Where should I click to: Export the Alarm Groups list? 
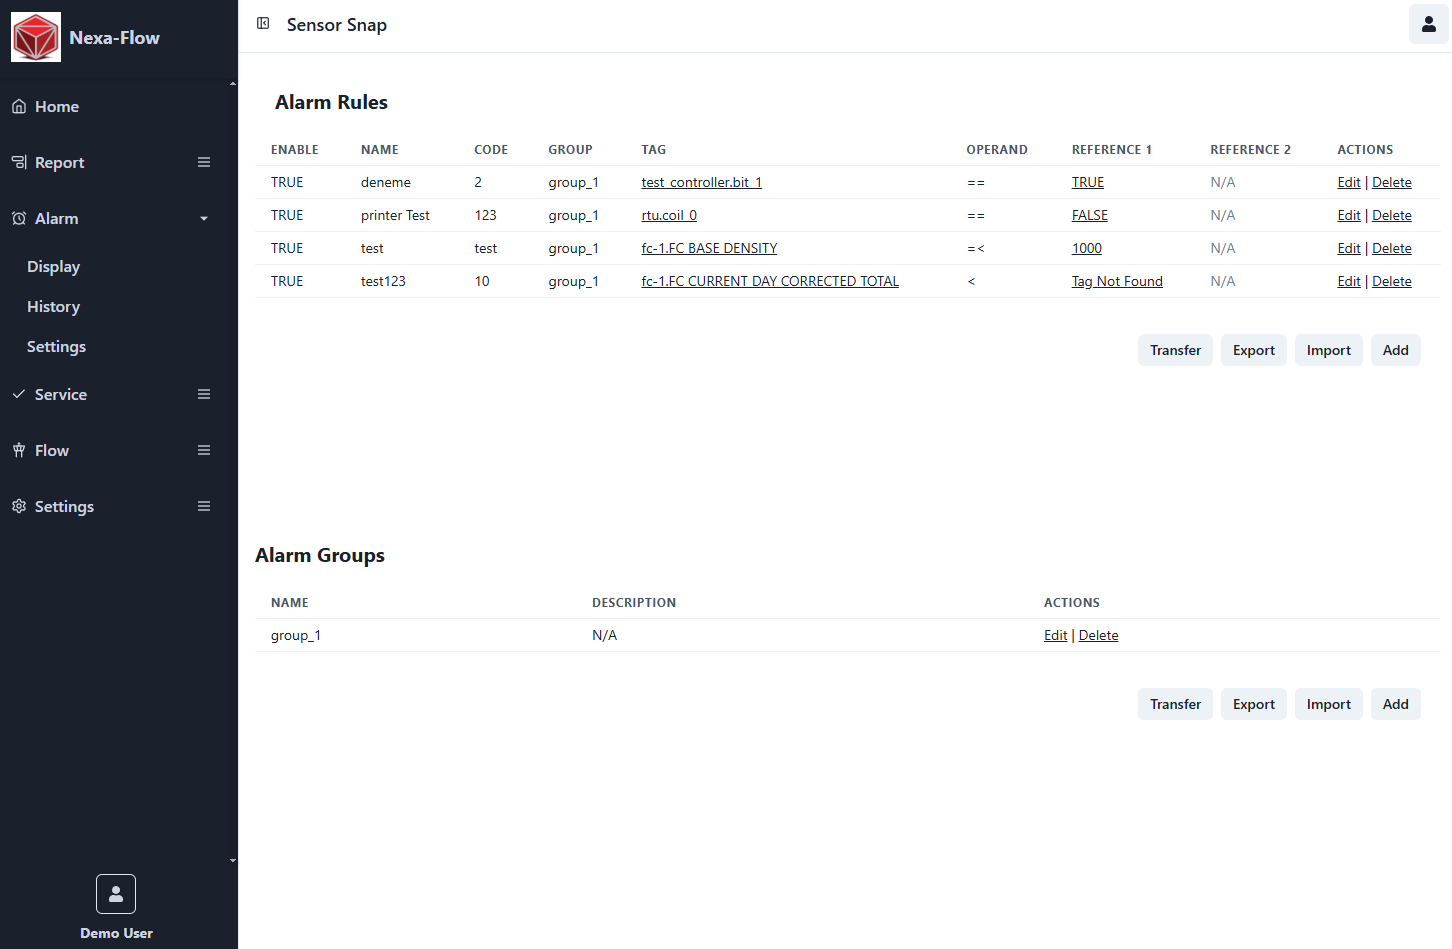coord(1253,704)
